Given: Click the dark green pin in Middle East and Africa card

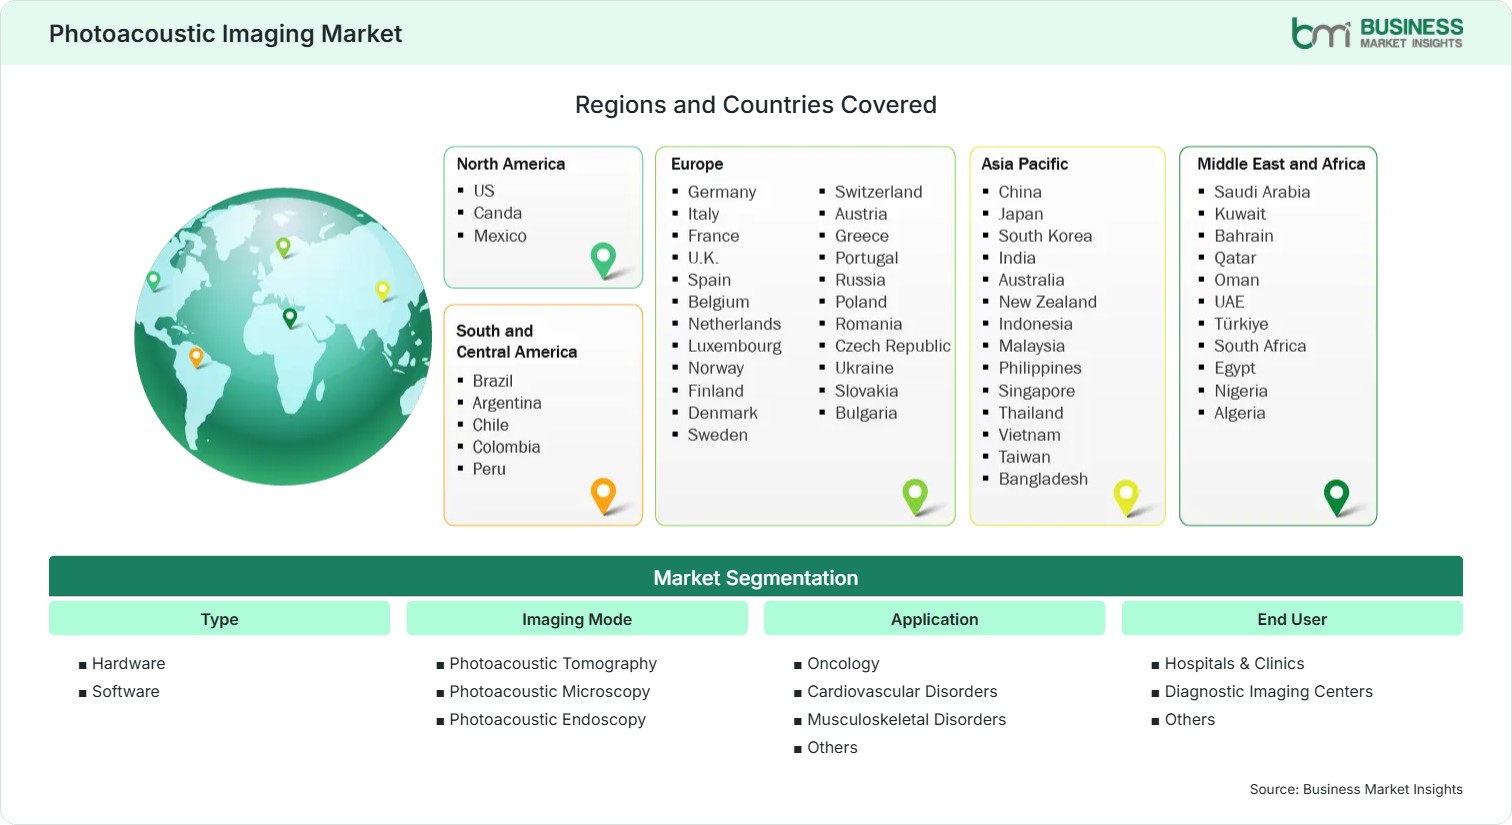Looking at the screenshot, I should click(1336, 496).
